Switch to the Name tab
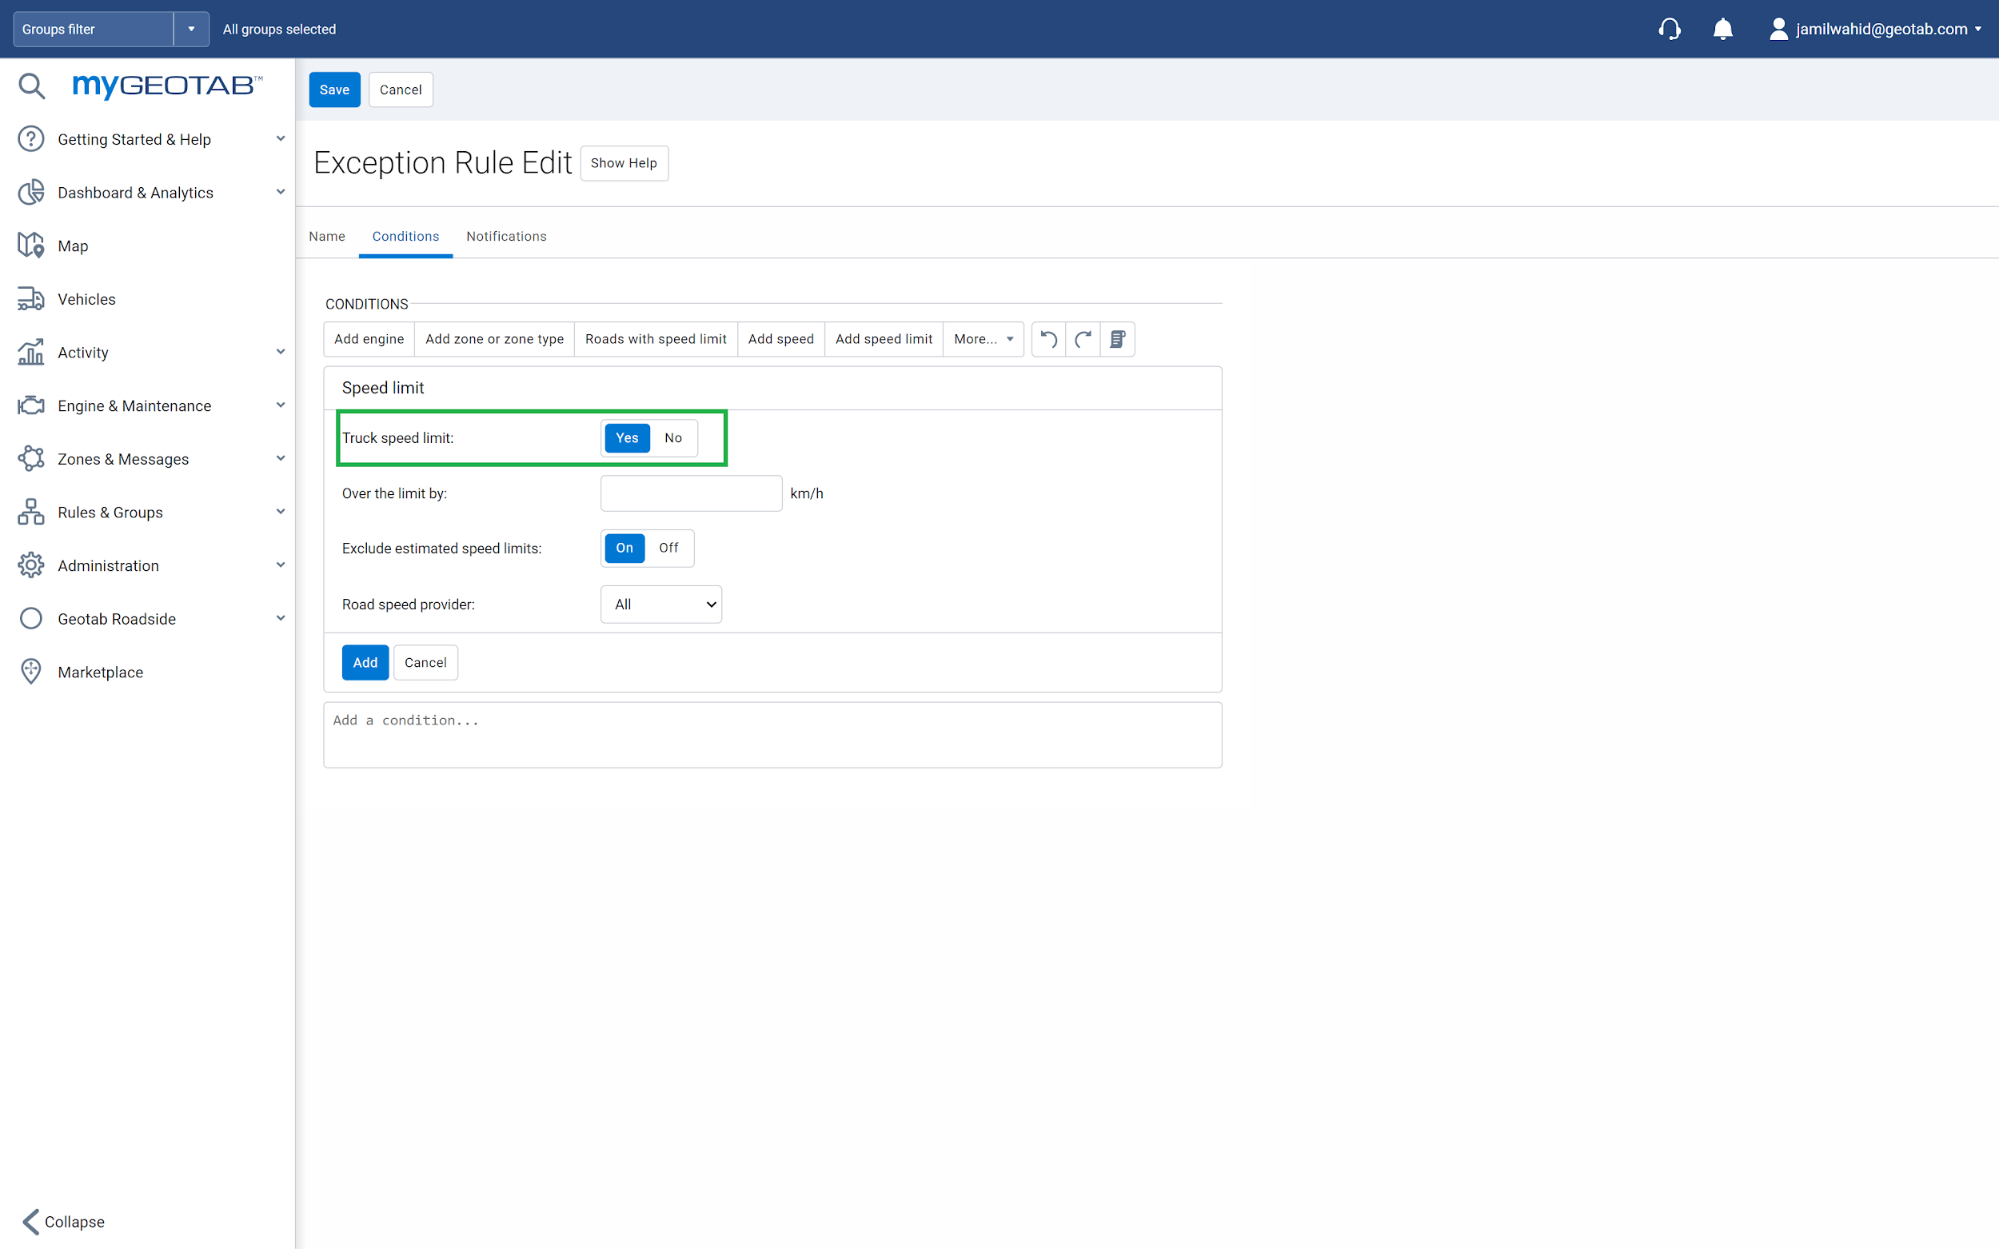 pyautogui.click(x=327, y=236)
